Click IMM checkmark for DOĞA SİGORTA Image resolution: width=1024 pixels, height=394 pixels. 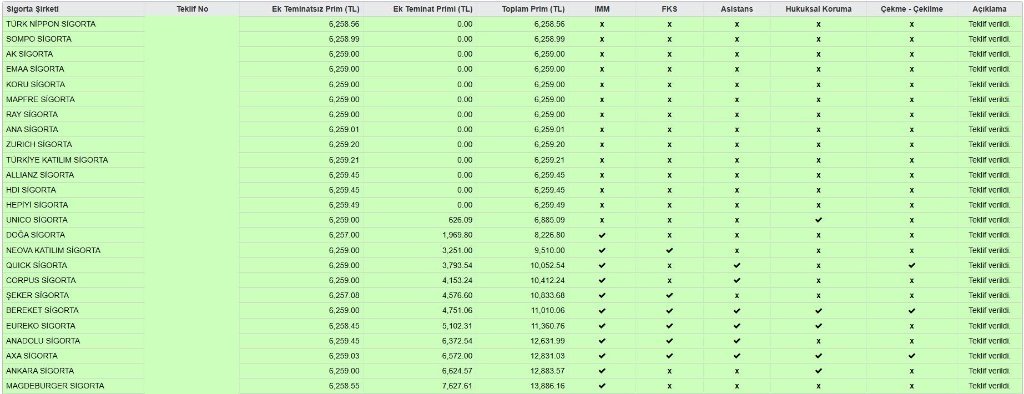(602, 235)
